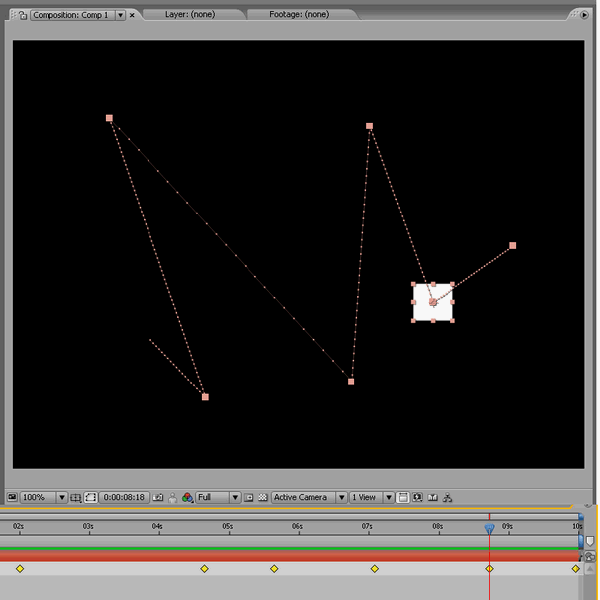Screen dimensions: 600x600
Task: Click the white solid's top-left handle
Action: [x=413, y=284]
